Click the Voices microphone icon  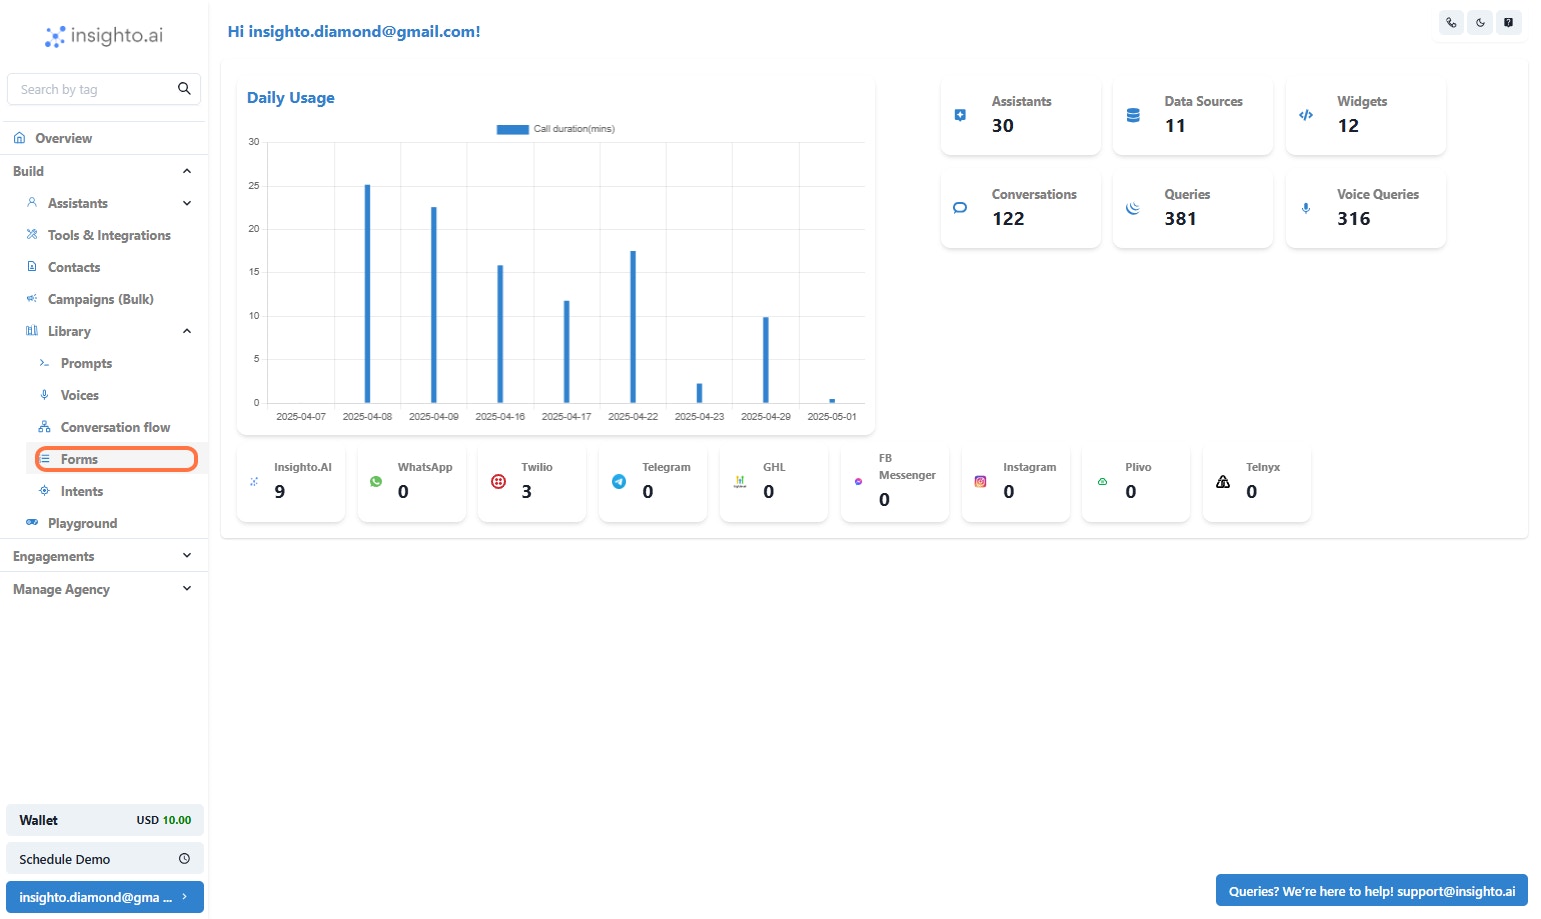click(44, 395)
